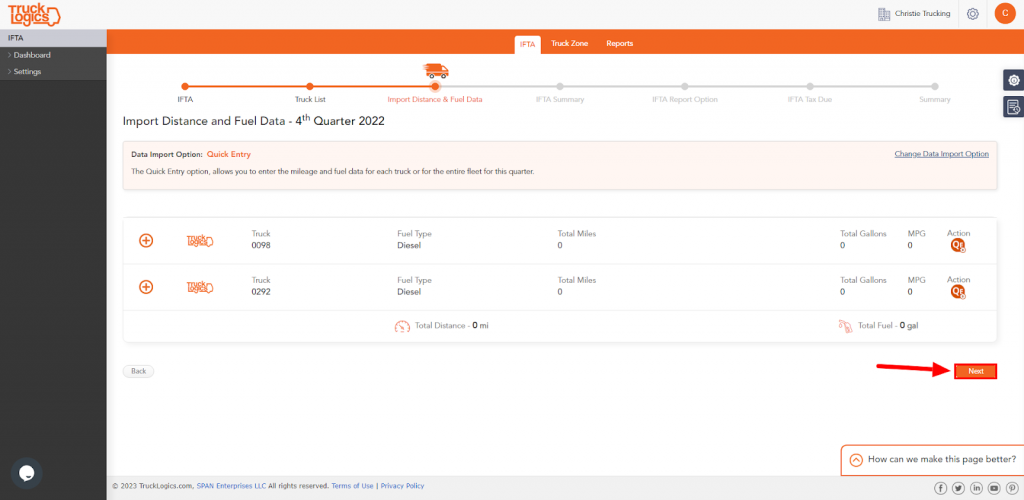Expand the feedback panel chevron icon

pos(856,460)
